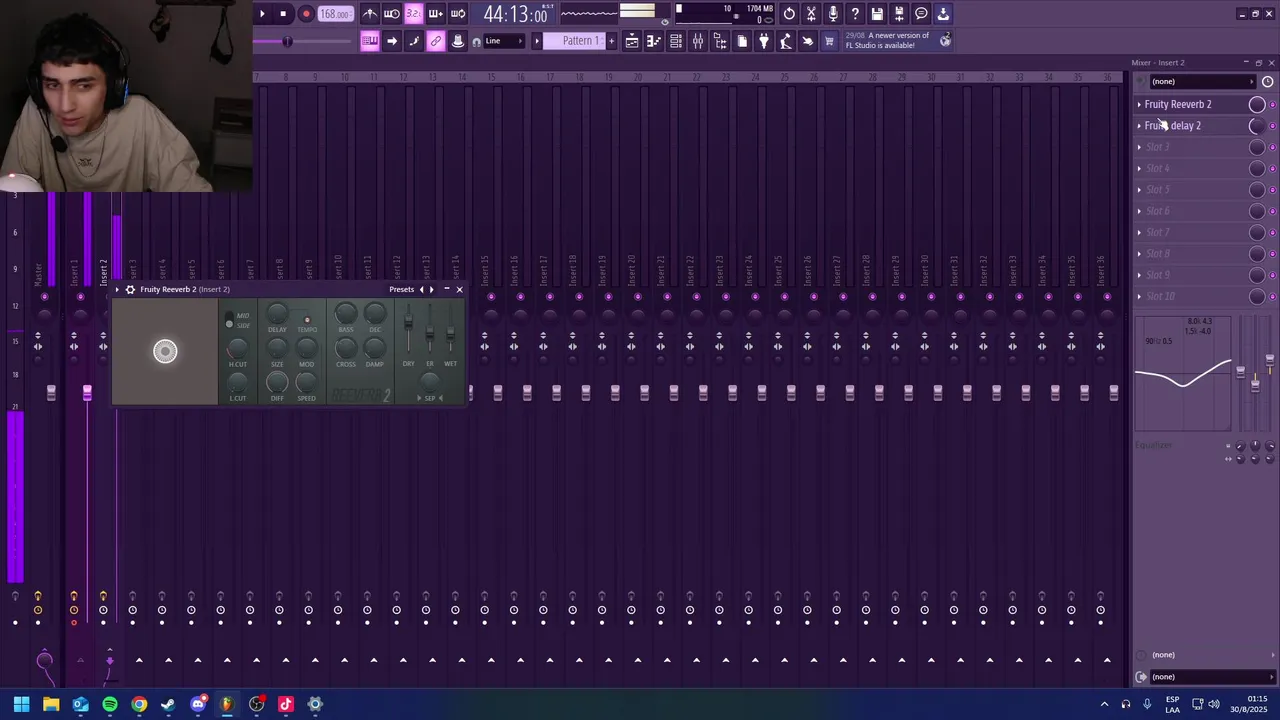Open Google Chrome from the taskbar
Image resolution: width=1280 pixels, height=720 pixels.
coord(139,704)
